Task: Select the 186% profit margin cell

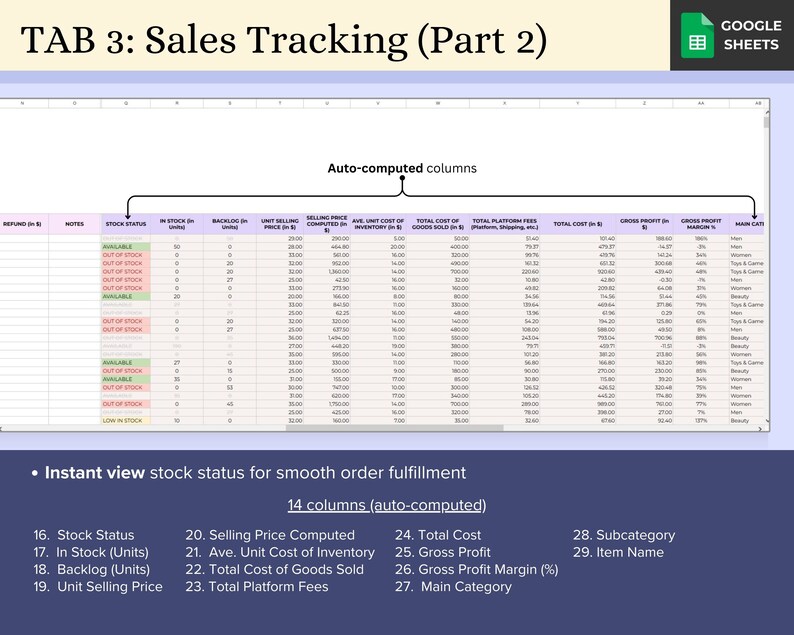Action: pos(701,239)
